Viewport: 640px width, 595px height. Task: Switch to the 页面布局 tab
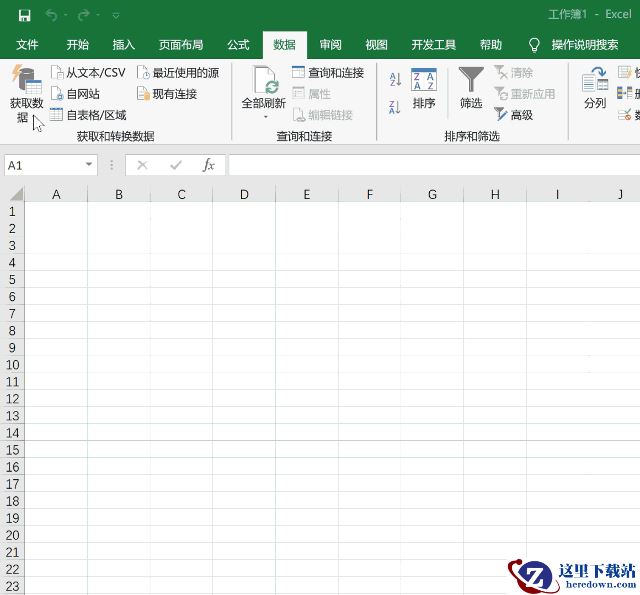[x=181, y=44]
